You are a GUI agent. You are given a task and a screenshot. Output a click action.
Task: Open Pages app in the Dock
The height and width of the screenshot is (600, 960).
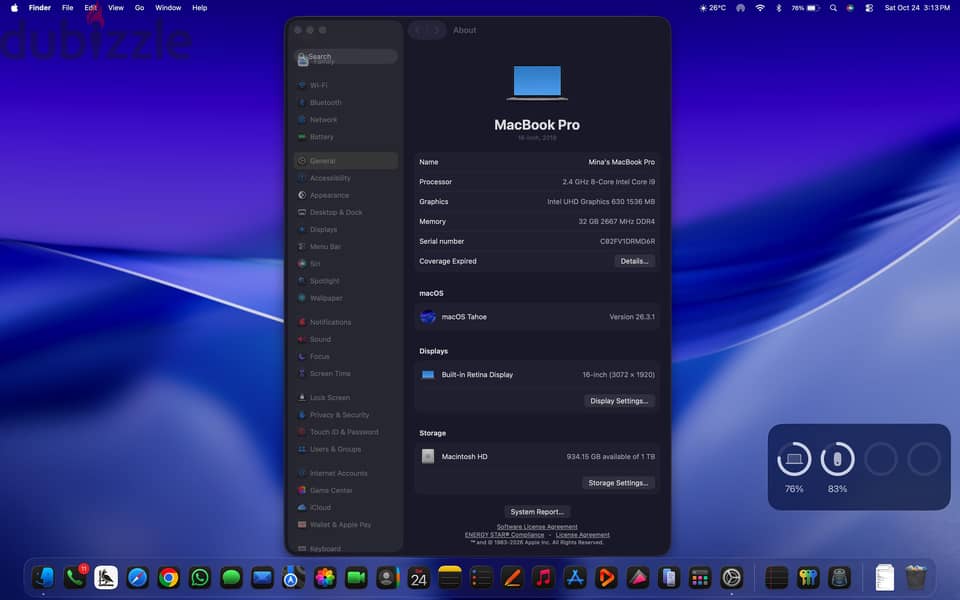click(512, 577)
